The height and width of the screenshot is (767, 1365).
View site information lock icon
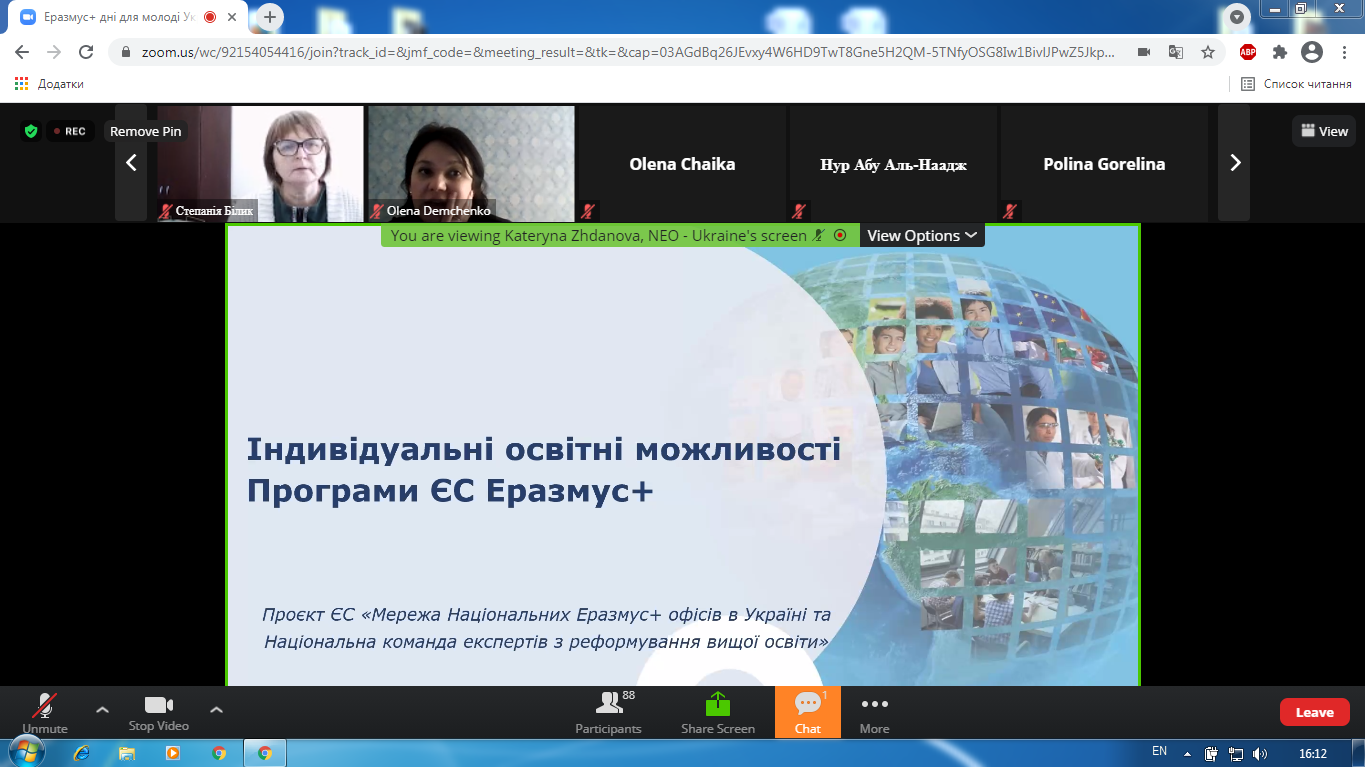(126, 52)
